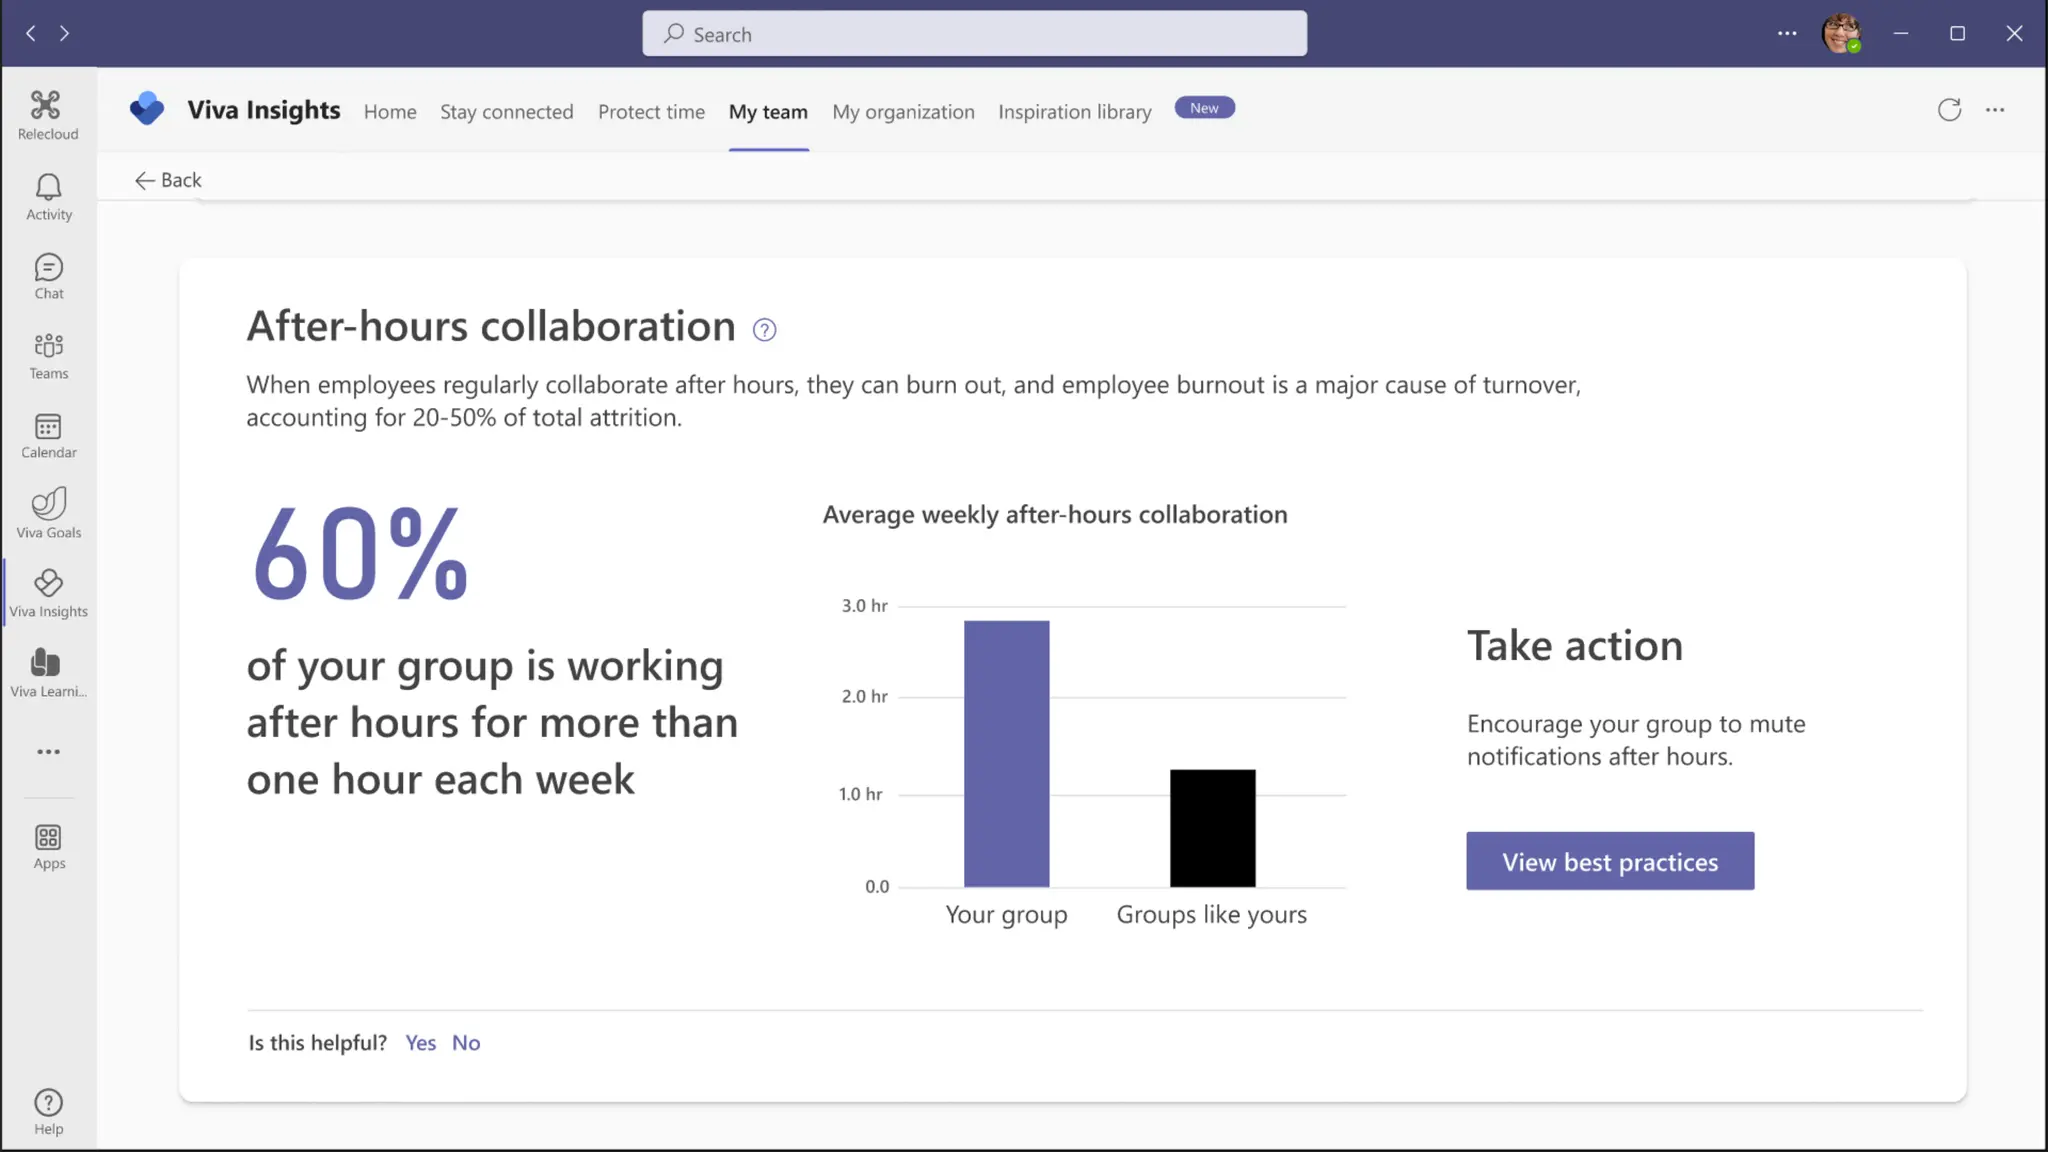Go to Teams in sidebar
The height and width of the screenshot is (1152, 2048).
[x=48, y=355]
